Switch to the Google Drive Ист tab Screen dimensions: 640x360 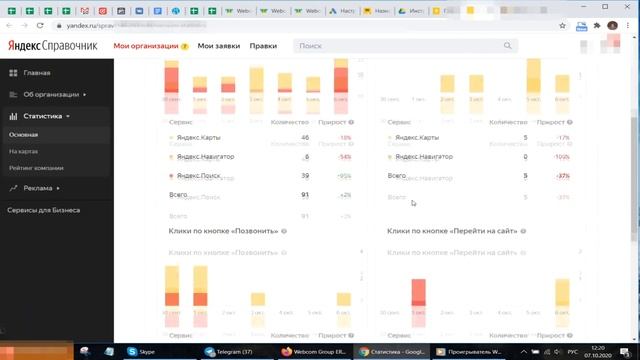click(x=411, y=11)
